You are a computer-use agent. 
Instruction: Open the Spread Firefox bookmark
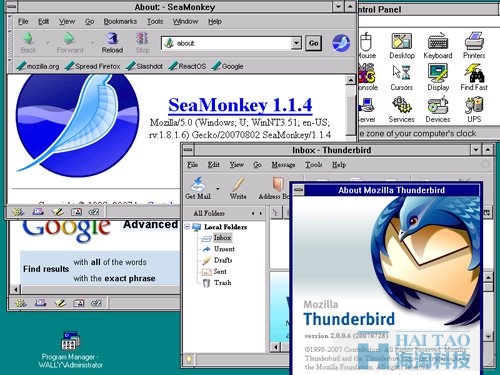point(93,66)
